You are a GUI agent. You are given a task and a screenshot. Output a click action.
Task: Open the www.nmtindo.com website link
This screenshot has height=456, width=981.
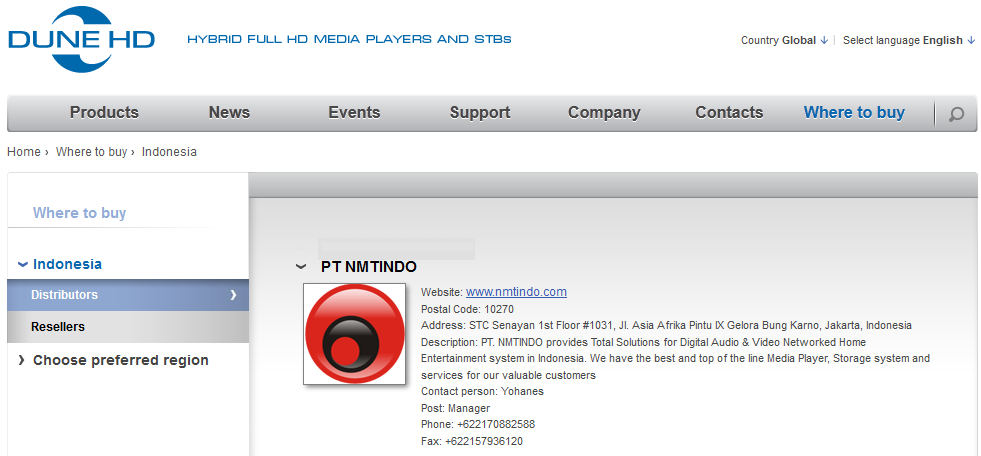pos(516,292)
